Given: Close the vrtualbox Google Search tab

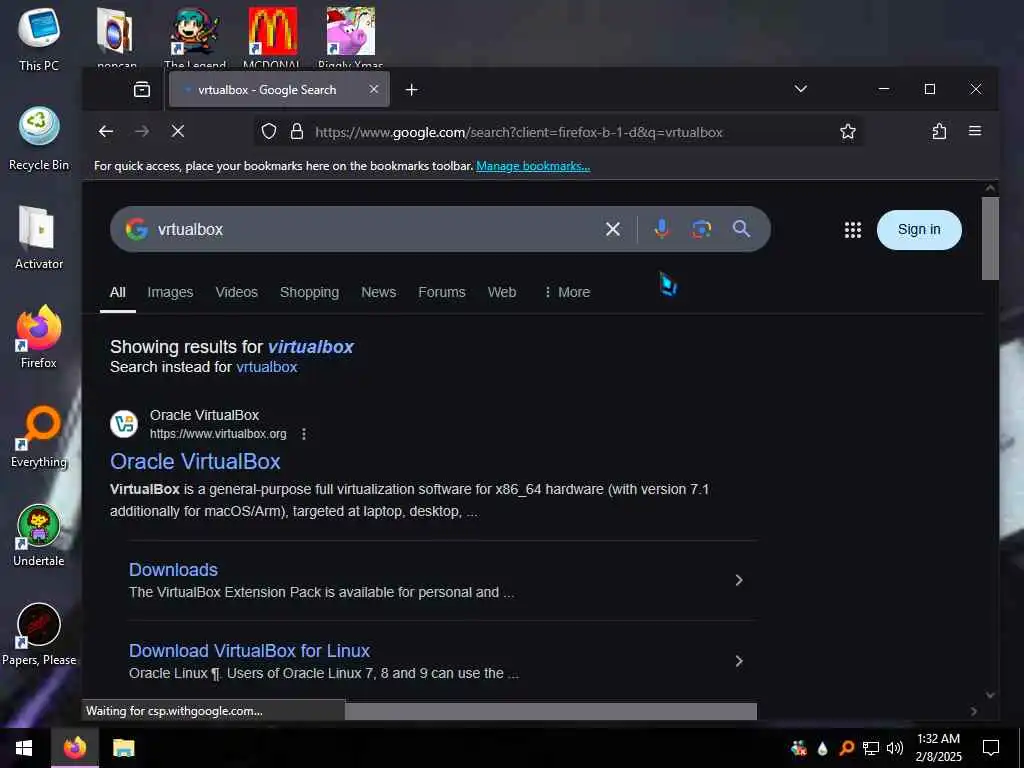Looking at the screenshot, I should [374, 89].
